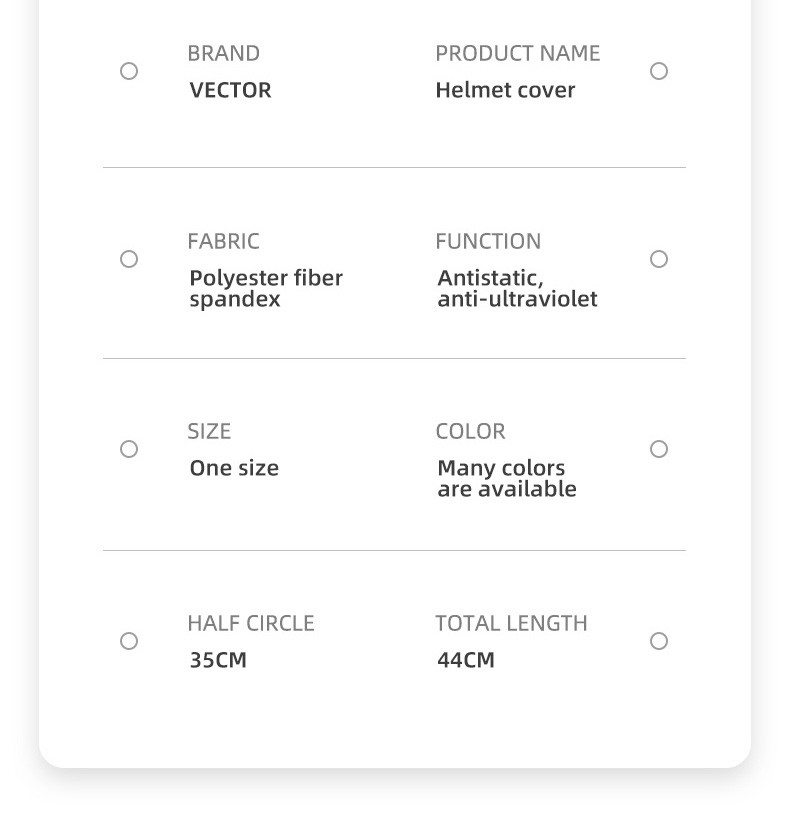Image resolution: width=790 pixels, height=815 pixels.
Task: Click the circle left of FABRIC
Action: 129,259
